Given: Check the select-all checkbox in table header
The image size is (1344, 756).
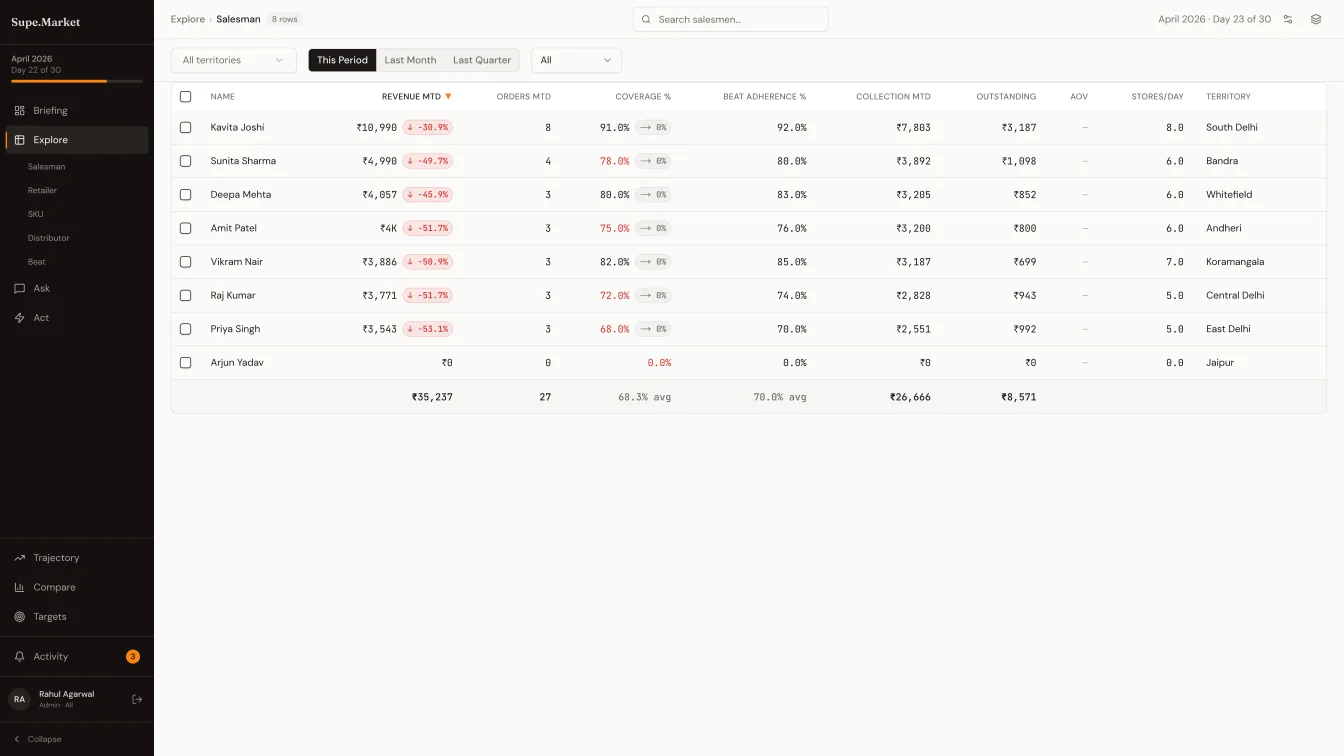Looking at the screenshot, I should (x=185, y=96).
